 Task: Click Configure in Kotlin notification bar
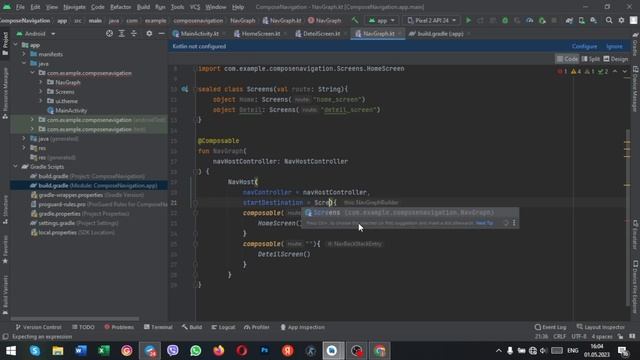(584, 47)
